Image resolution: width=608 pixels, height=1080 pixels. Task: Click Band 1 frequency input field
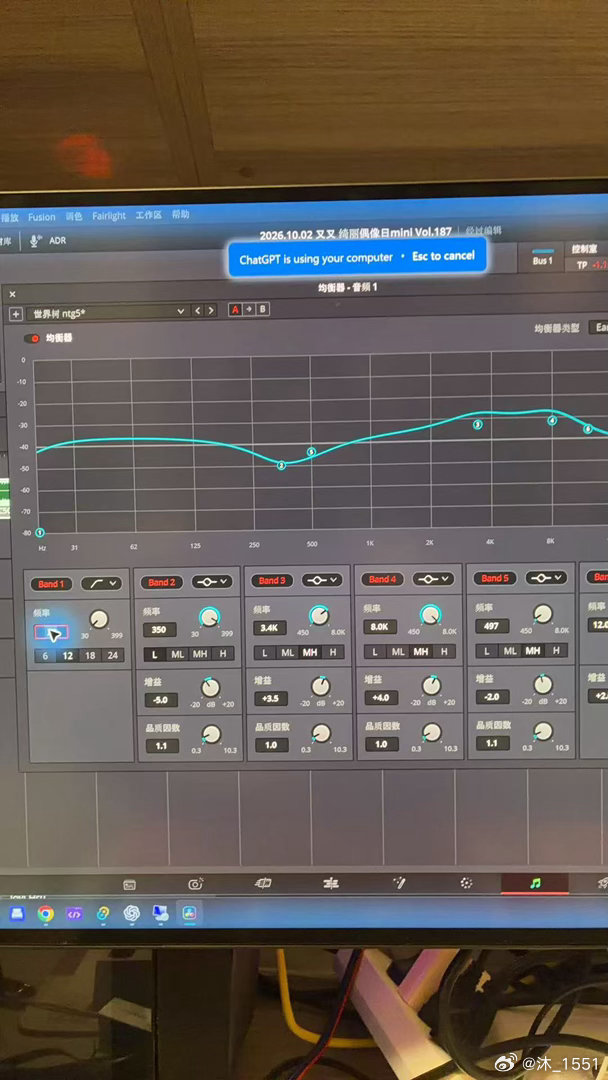(x=51, y=632)
